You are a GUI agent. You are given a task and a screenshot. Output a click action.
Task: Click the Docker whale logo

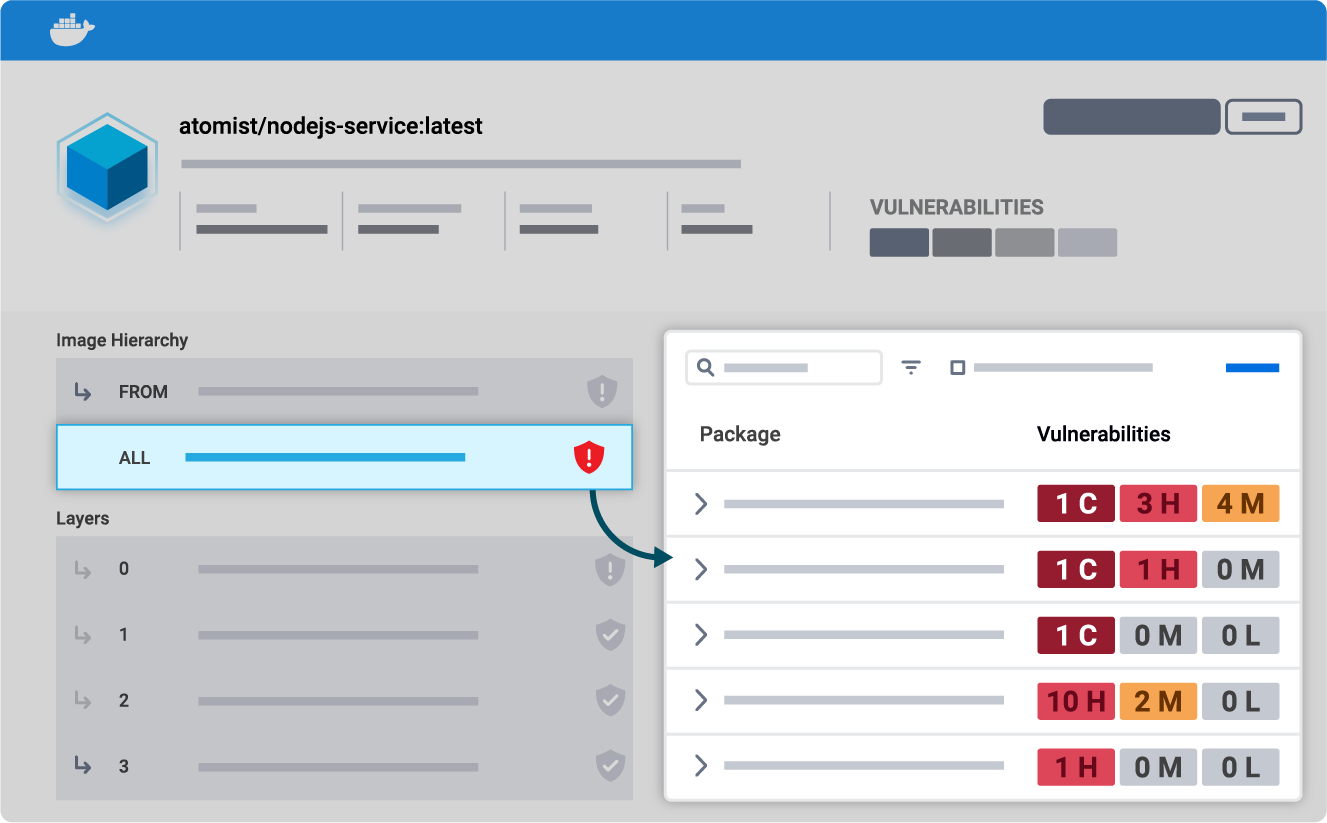(x=72, y=30)
